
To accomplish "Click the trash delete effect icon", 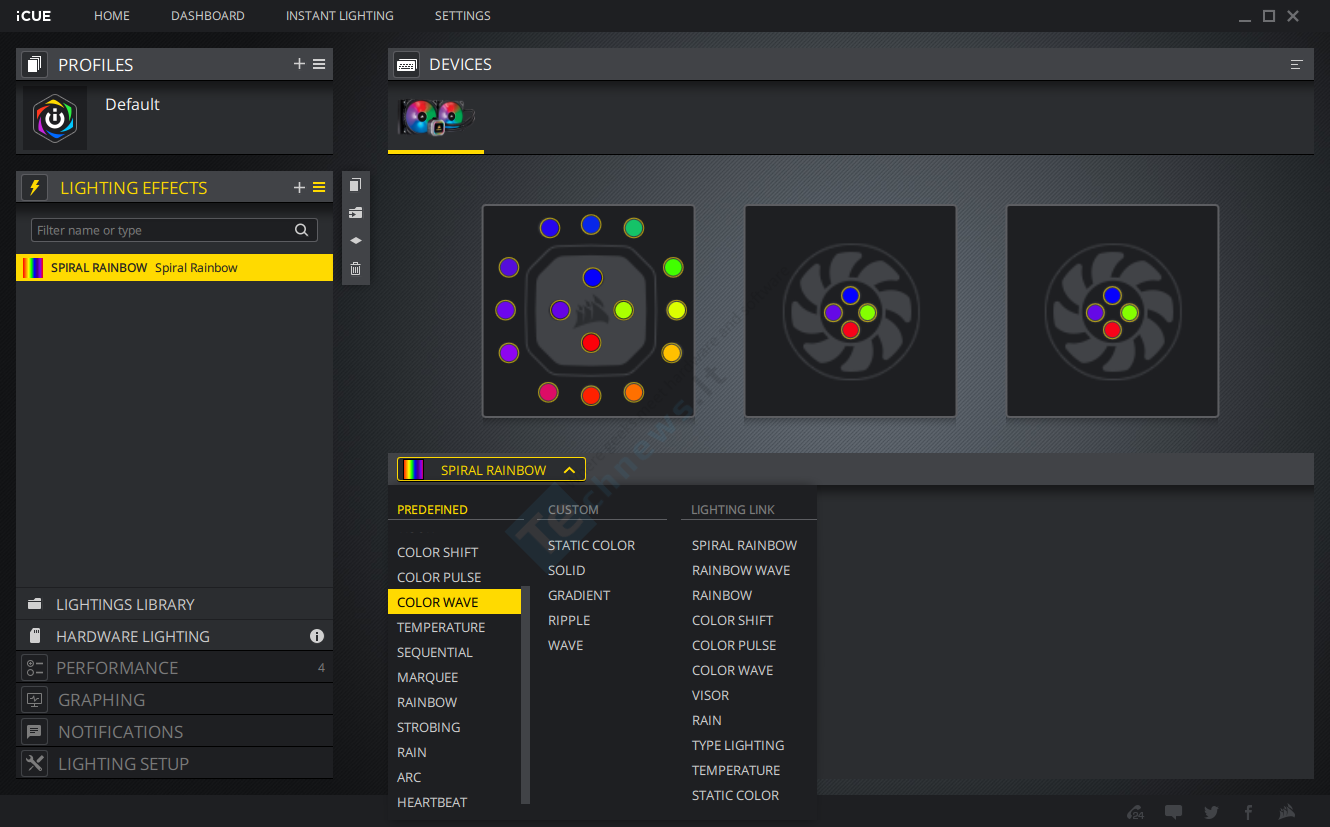I will coord(355,269).
